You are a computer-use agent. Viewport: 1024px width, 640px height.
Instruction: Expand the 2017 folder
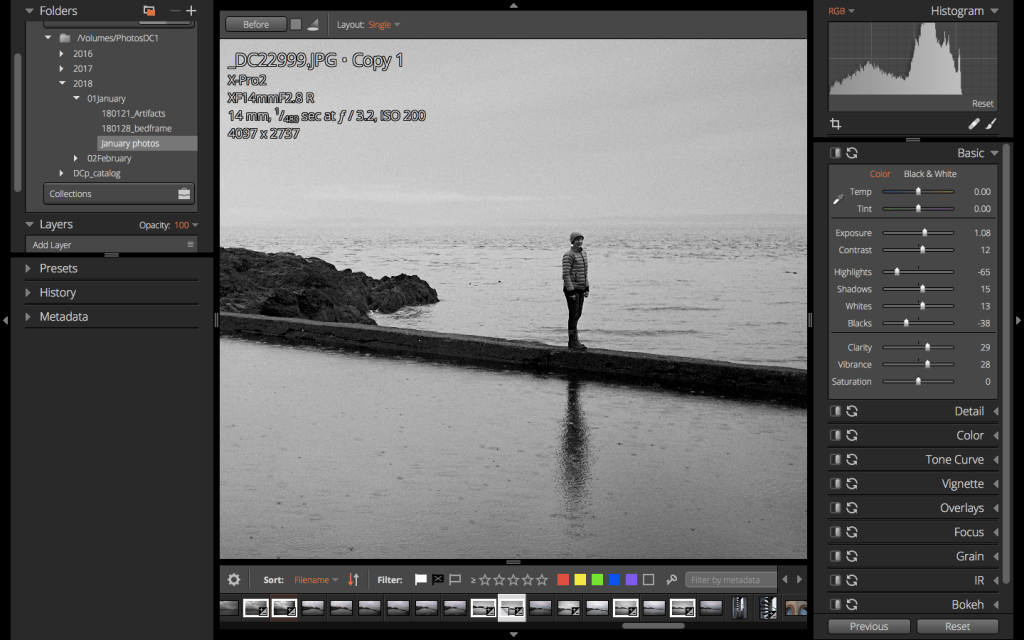click(x=62, y=68)
